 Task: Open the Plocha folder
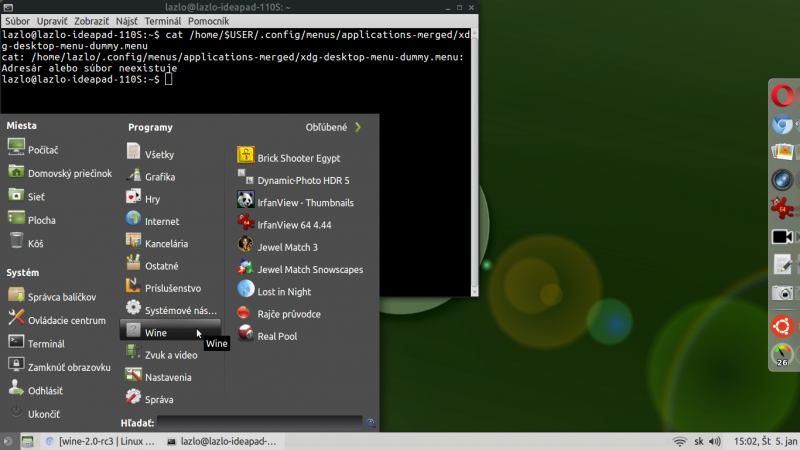click(x=32, y=220)
